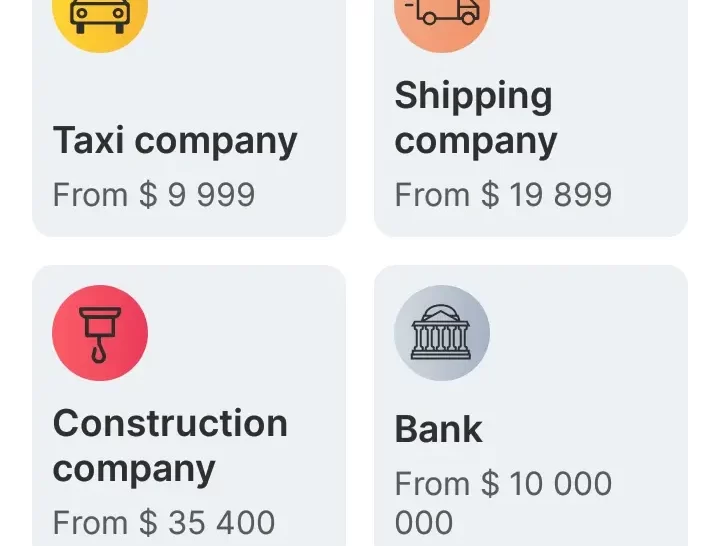The image size is (720, 546).
Task: Click the 'From $ 19 899' price
Action: (x=503, y=194)
